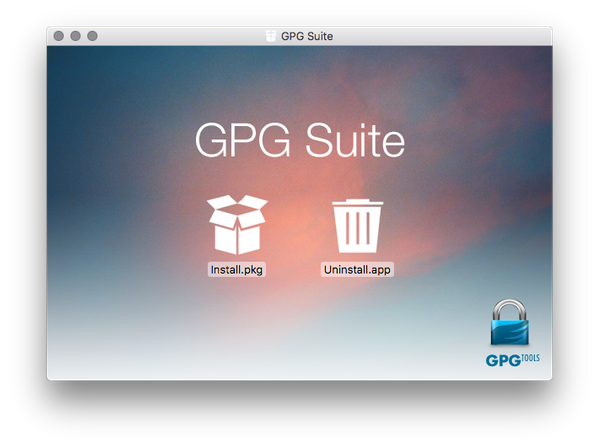The width and height of the screenshot is (600, 448).
Task: Close the GPG Suite window
Action: click(59, 36)
